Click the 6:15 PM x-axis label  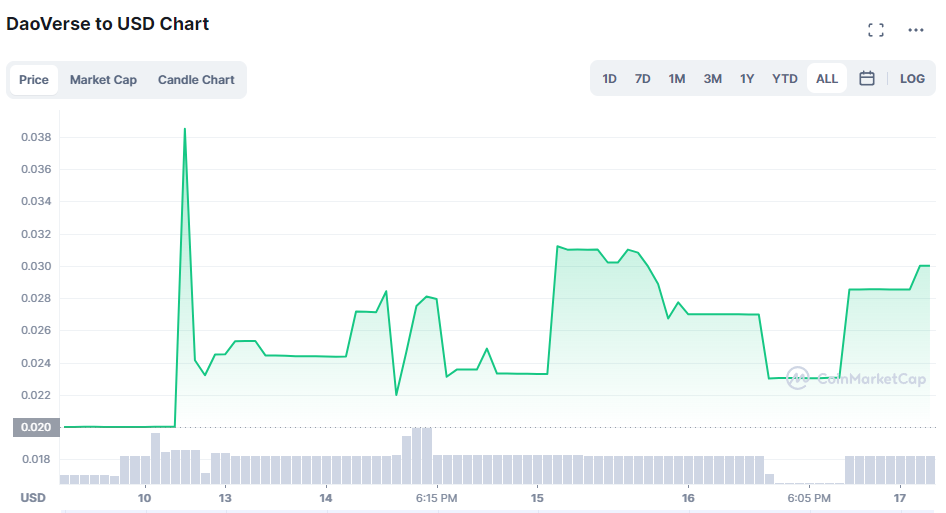click(436, 499)
